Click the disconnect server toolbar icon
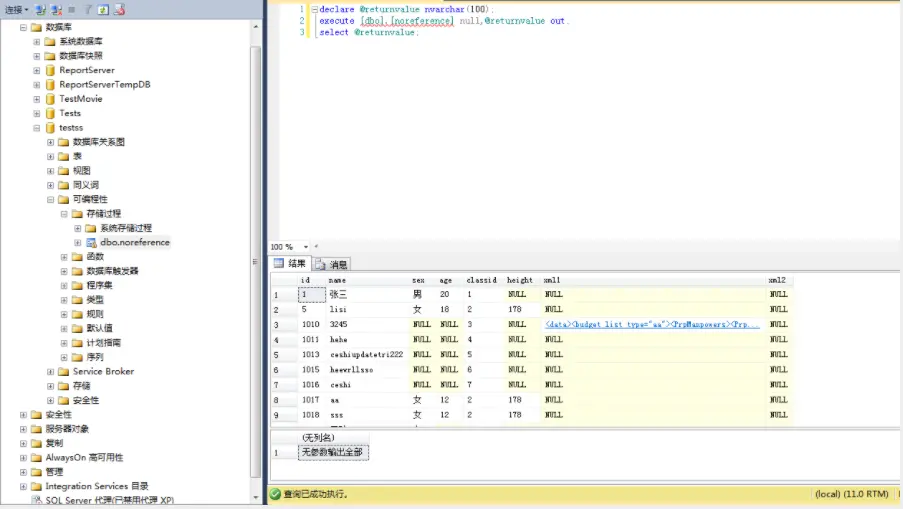This screenshot has width=903, height=509. pos(56,10)
